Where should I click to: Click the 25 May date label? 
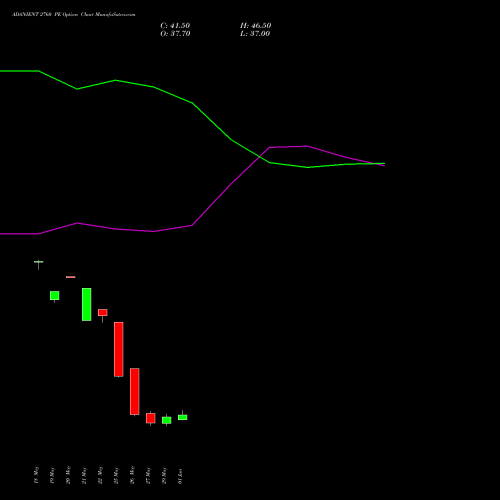tap(116, 475)
